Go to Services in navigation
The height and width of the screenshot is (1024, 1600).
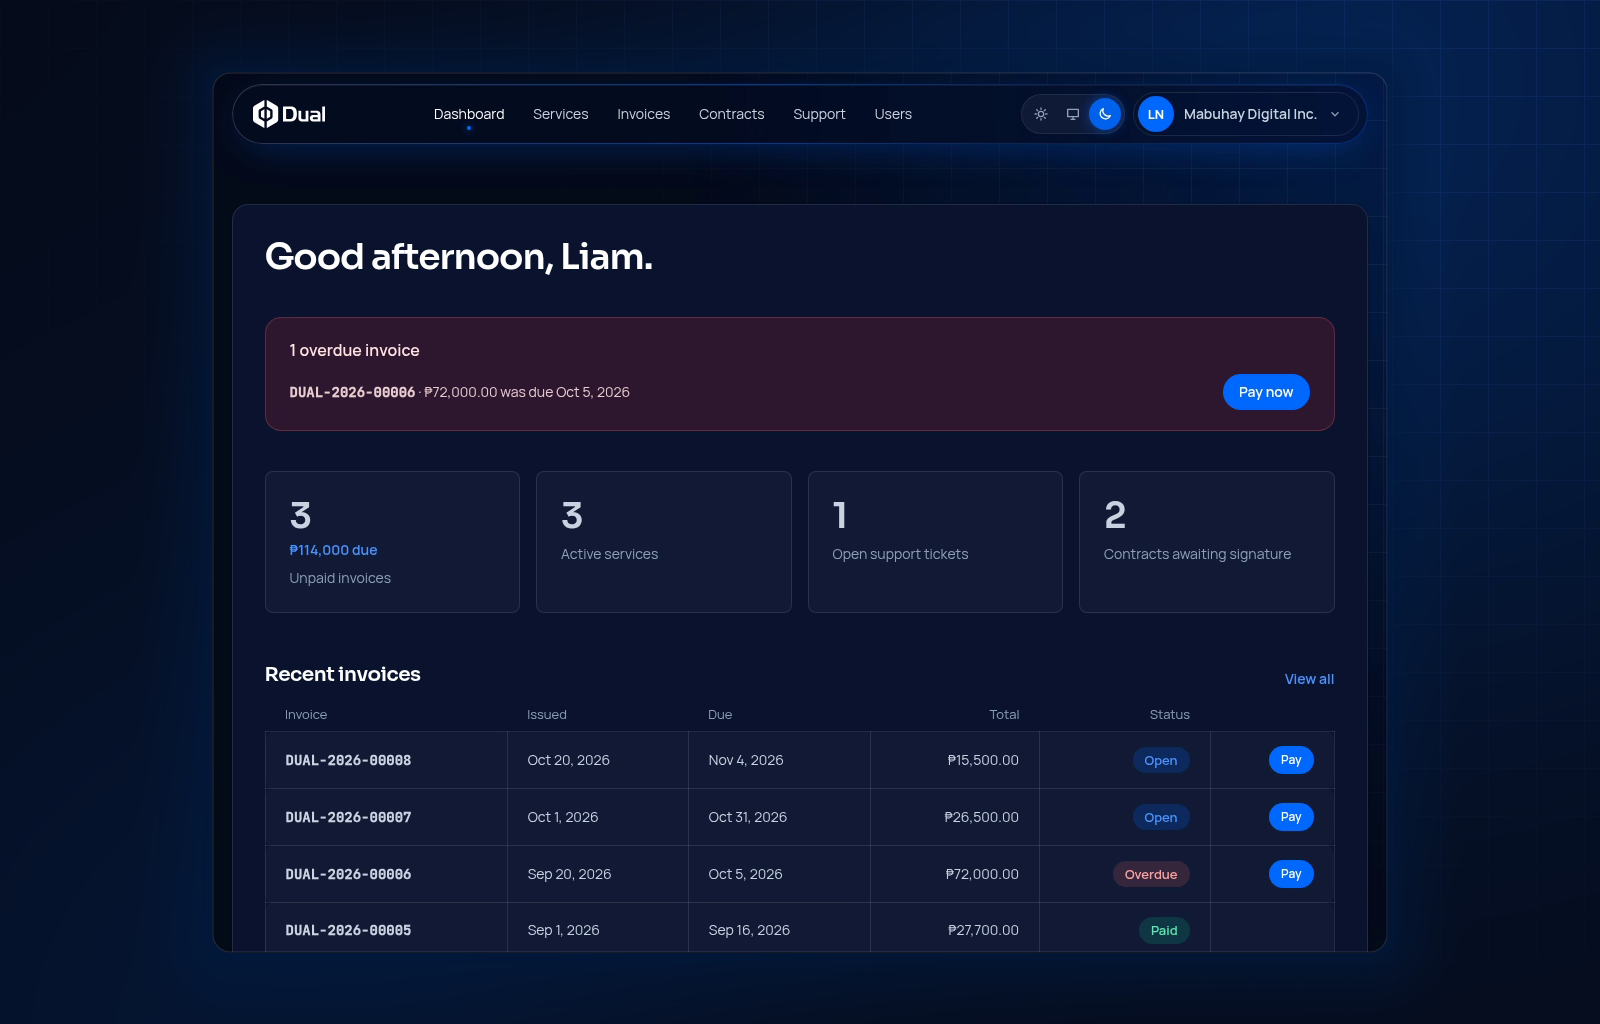pyautogui.click(x=561, y=114)
